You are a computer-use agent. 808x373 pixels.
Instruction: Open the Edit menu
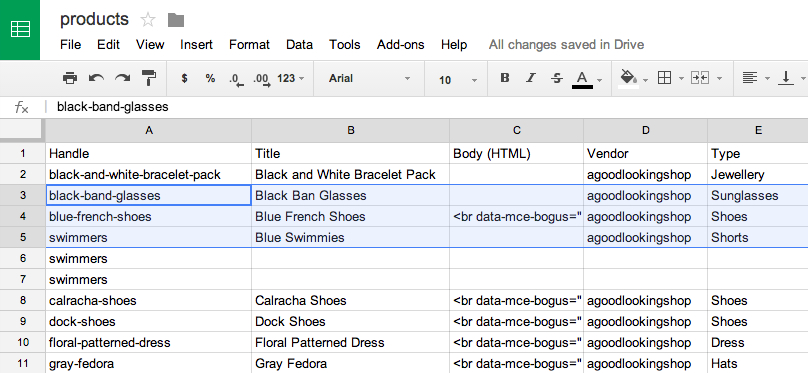point(108,45)
